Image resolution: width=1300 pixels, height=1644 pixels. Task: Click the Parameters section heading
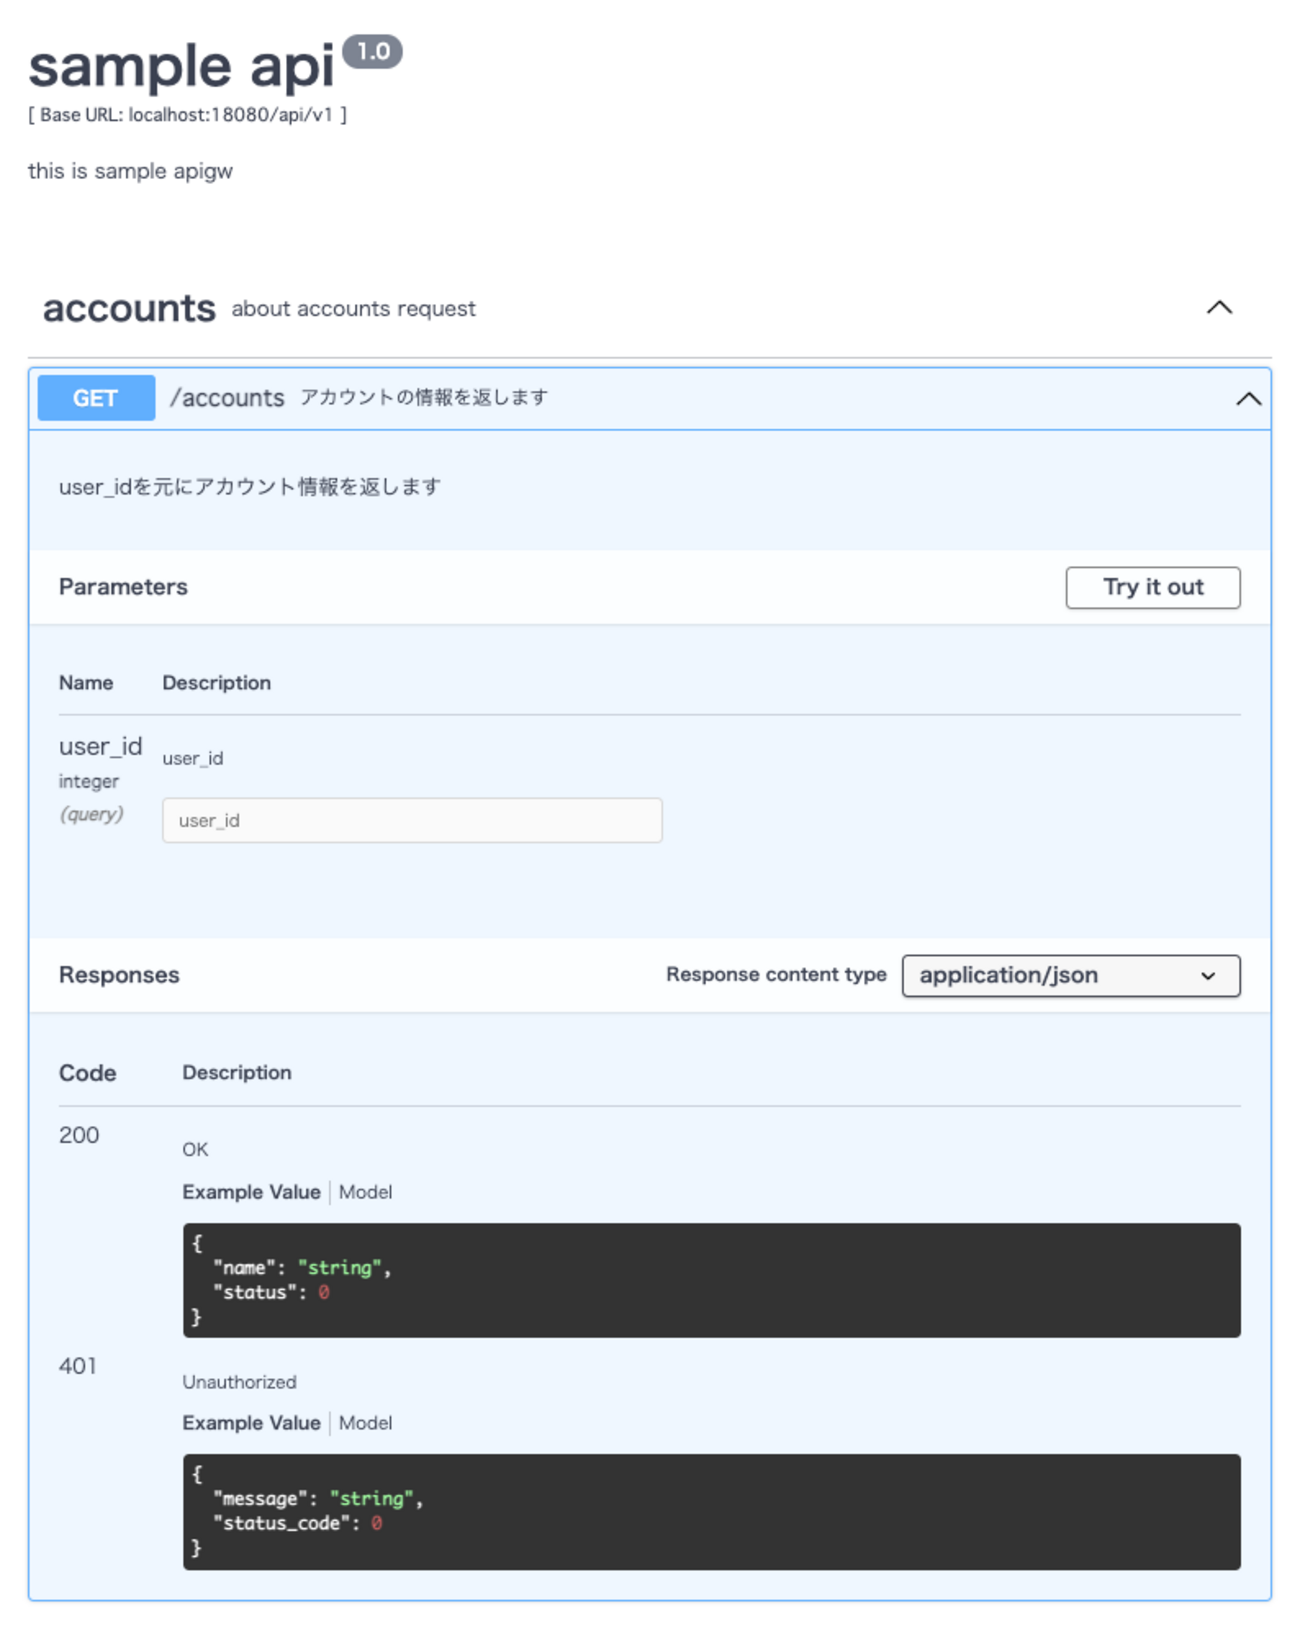123,587
